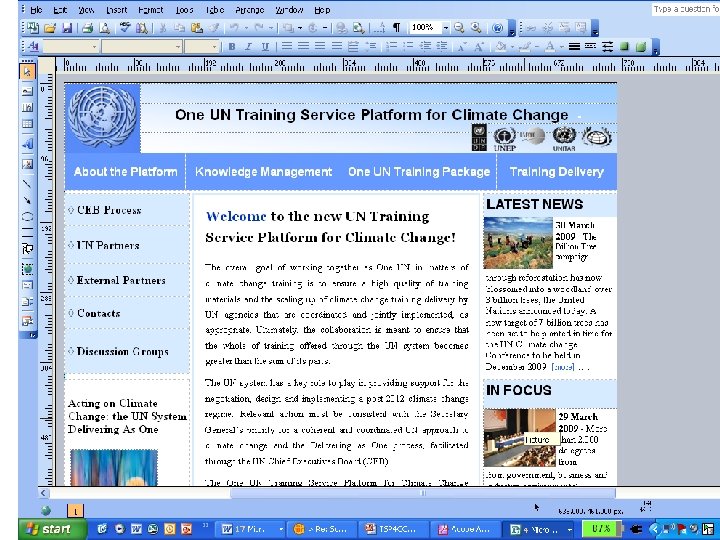This screenshot has width=720, height=540.
Task: Toggle Bullets list button
Action: [408, 46]
